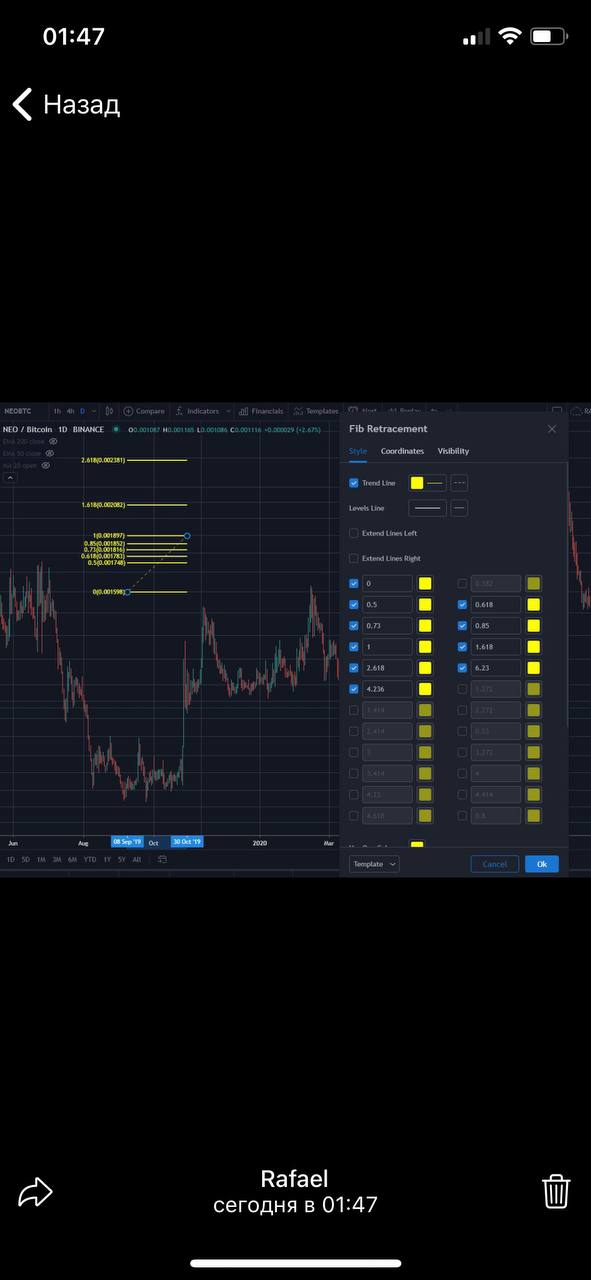The width and height of the screenshot is (591, 1280).
Task: Select the D timeframe
Action: 82,411
